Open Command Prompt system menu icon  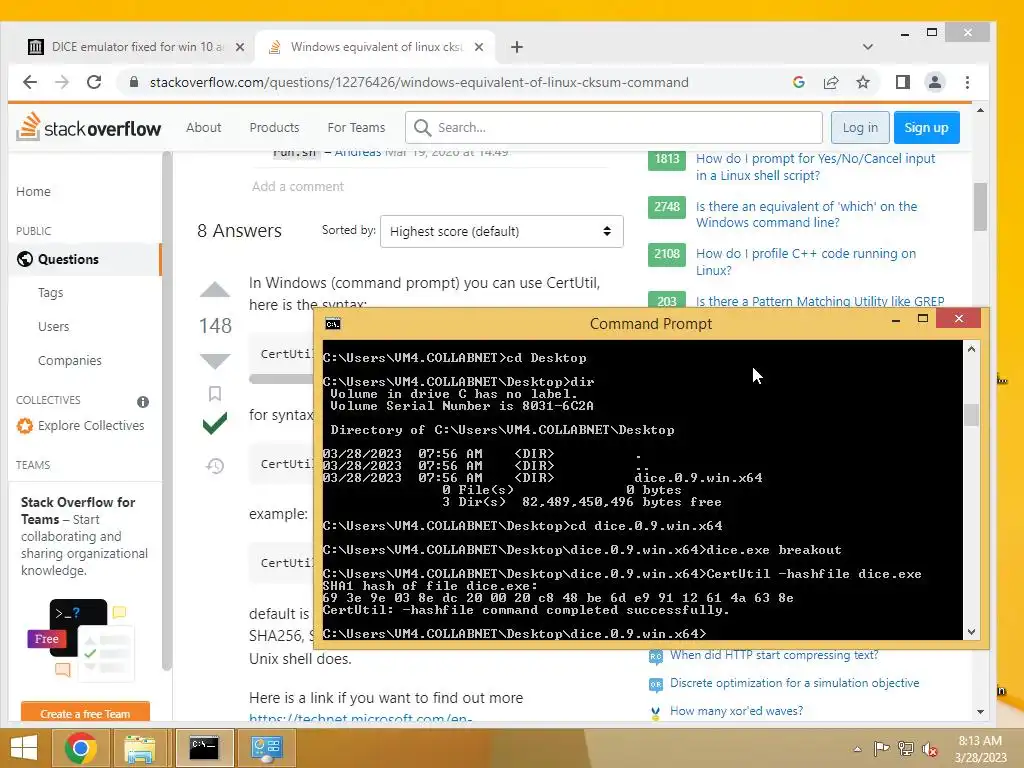click(x=332, y=324)
